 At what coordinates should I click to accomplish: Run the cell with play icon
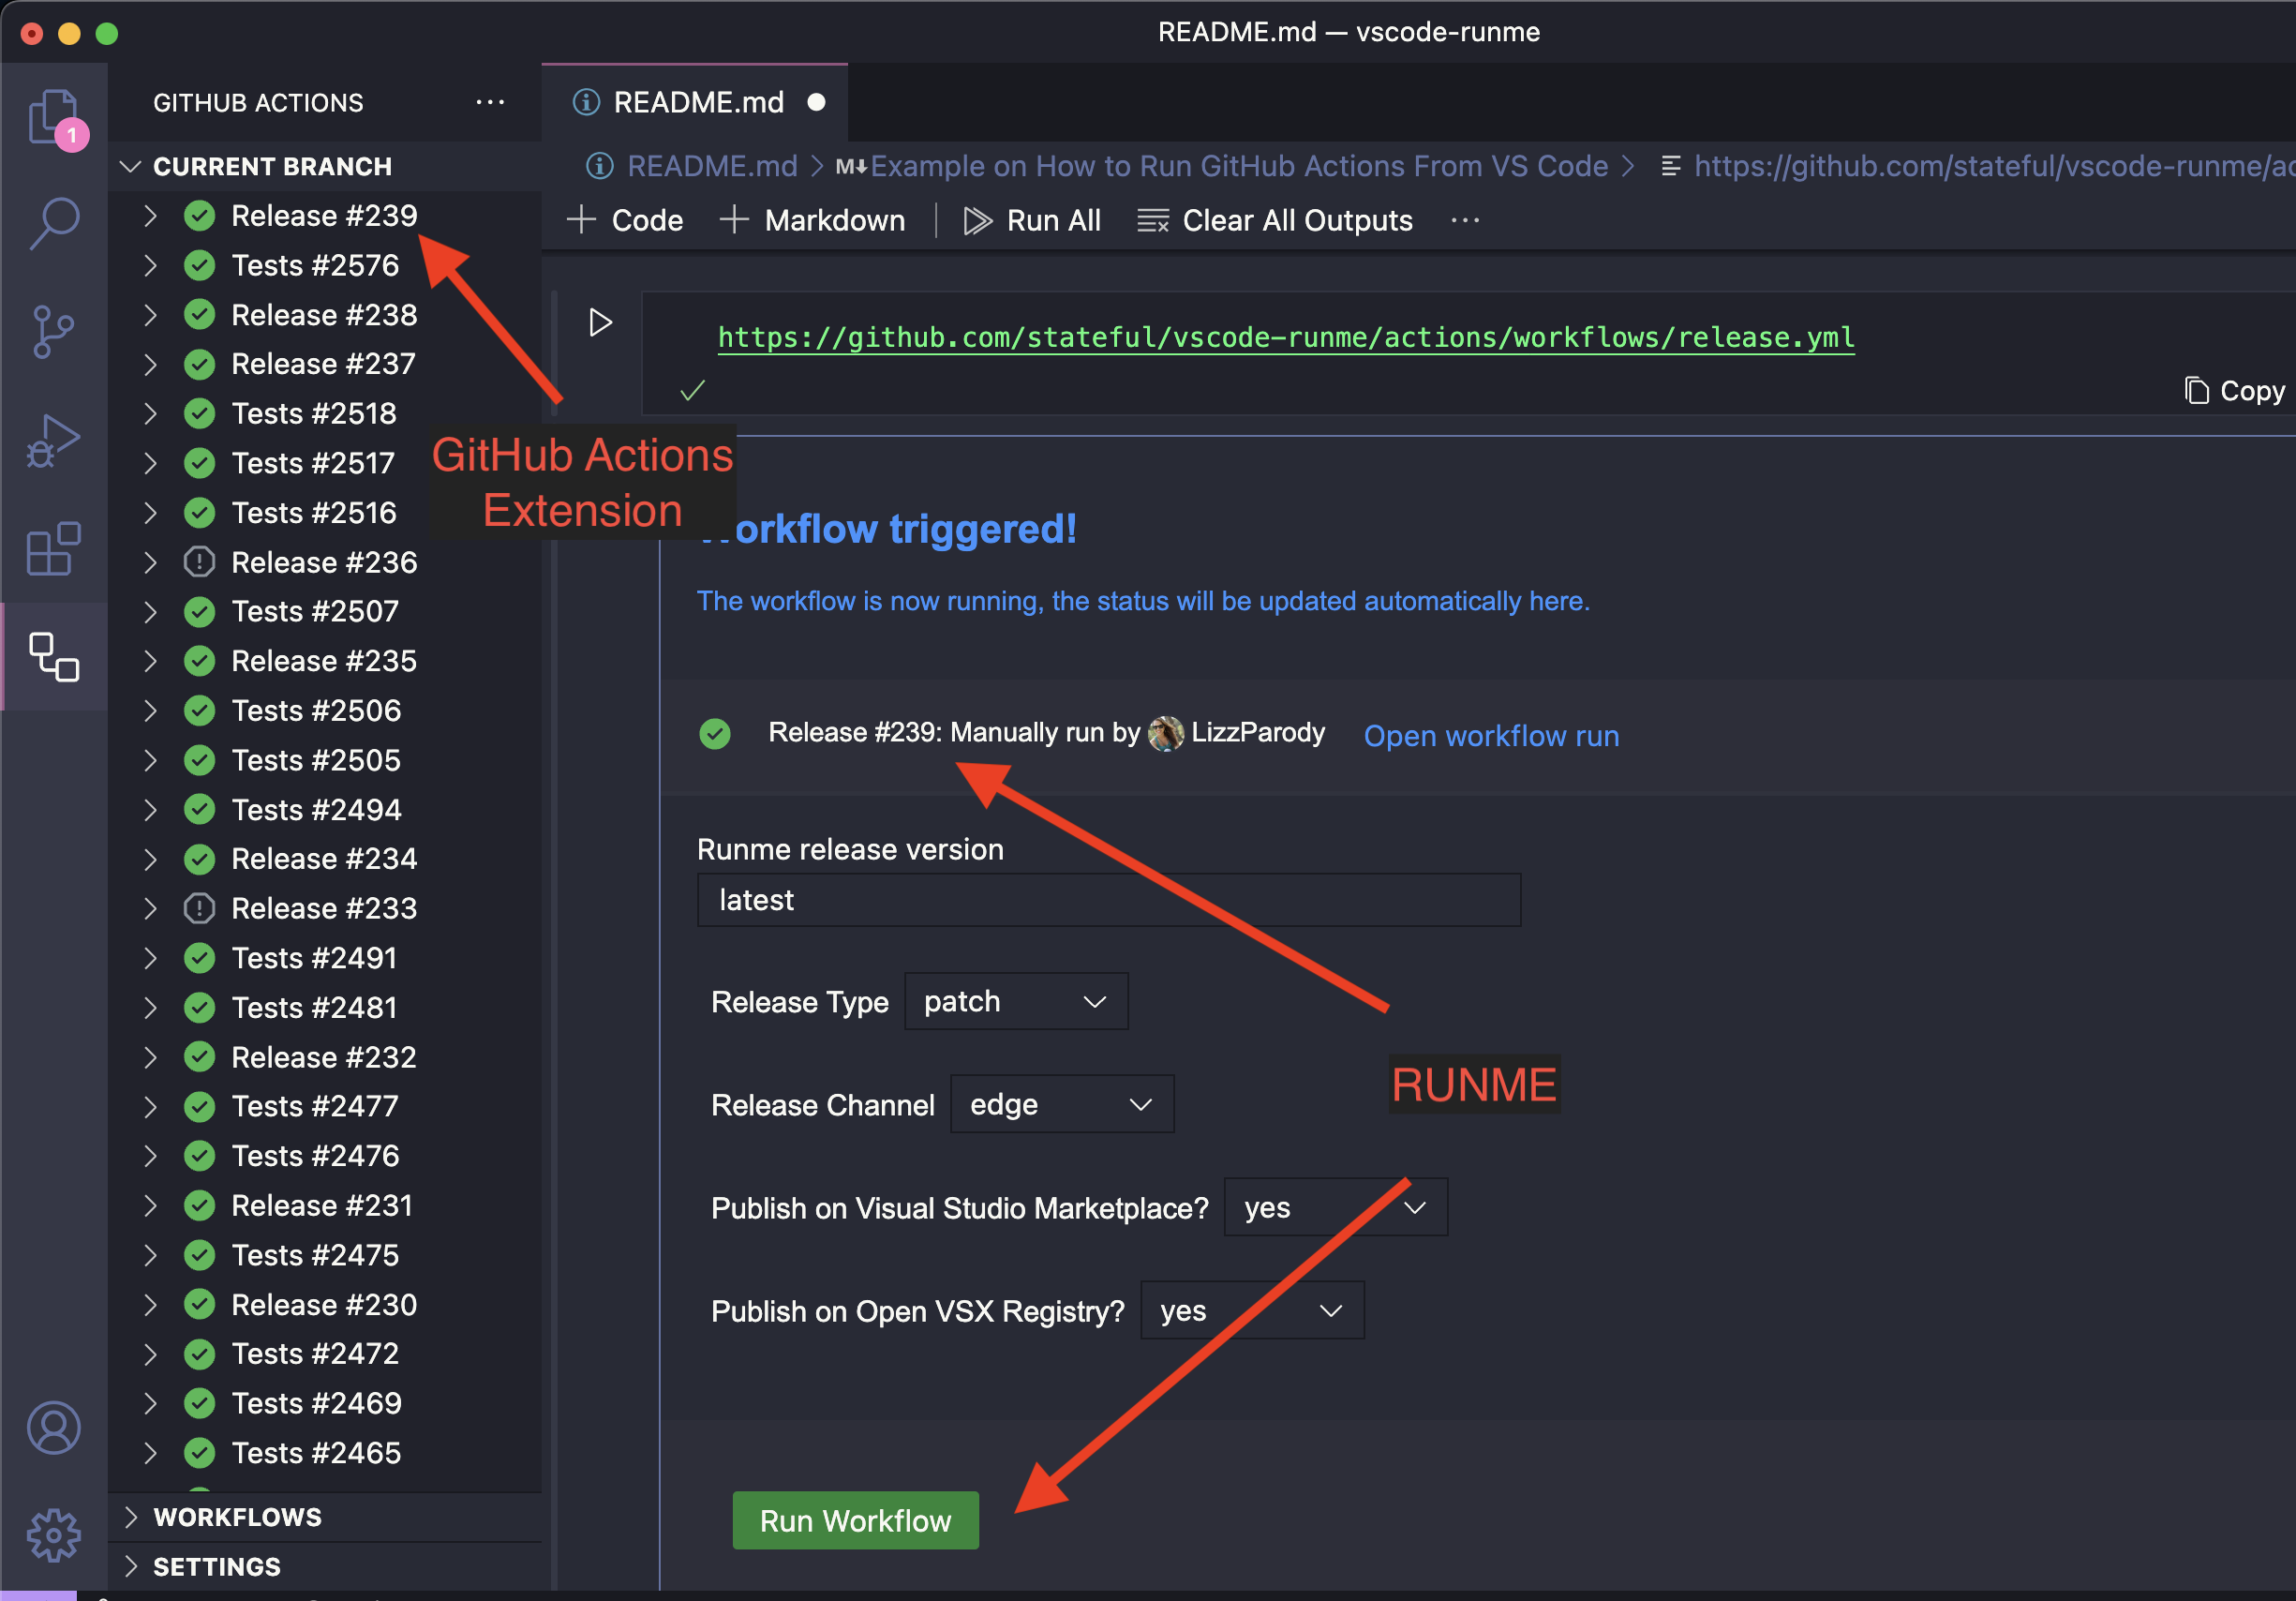[x=600, y=323]
